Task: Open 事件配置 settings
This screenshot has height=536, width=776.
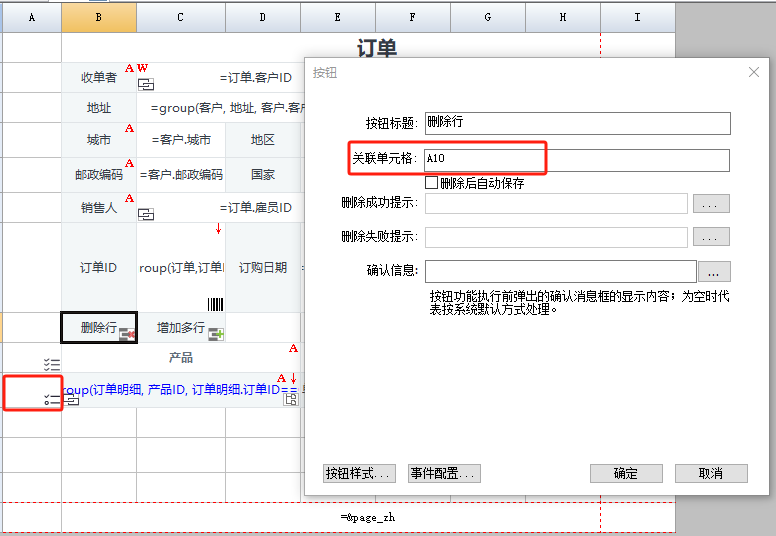Action: (x=445, y=473)
